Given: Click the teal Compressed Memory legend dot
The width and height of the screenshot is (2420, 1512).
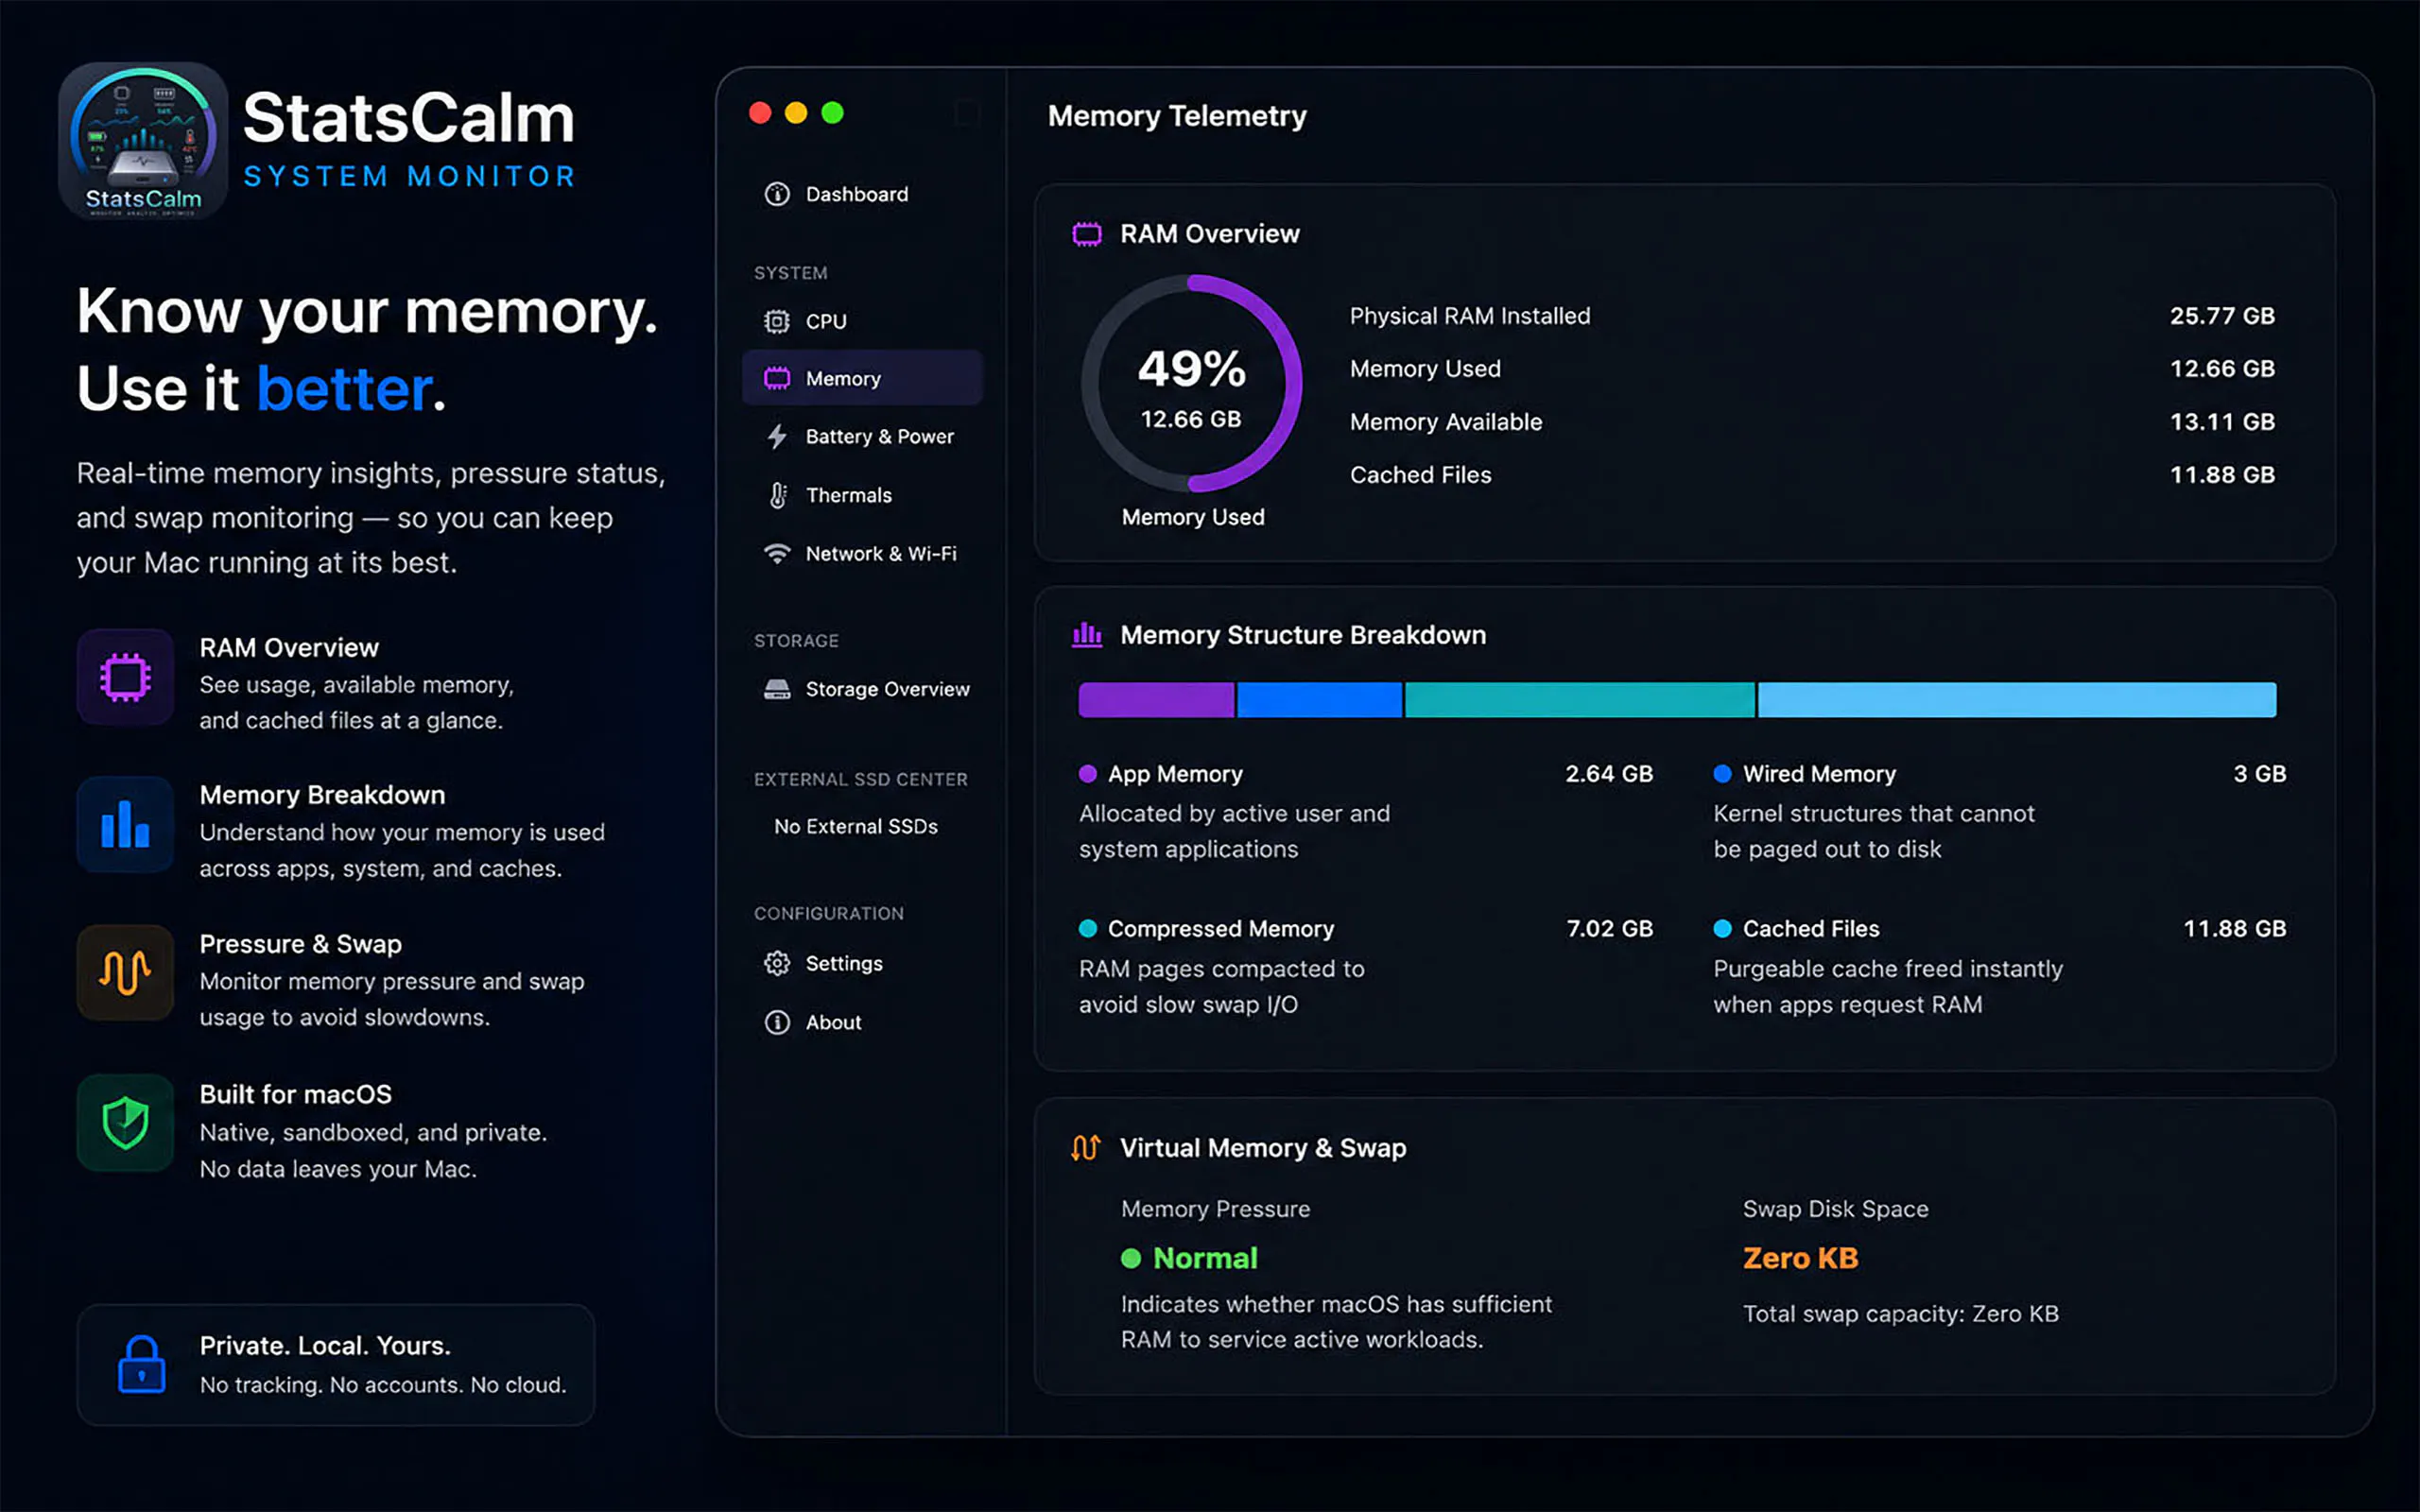Looking at the screenshot, I should coord(1088,928).
